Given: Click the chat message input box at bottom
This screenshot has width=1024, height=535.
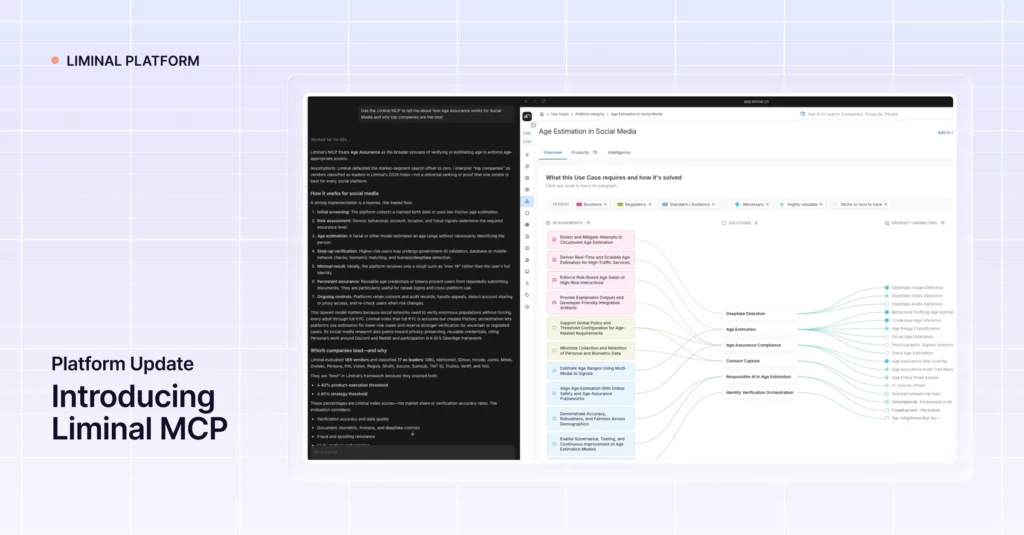Looking at the screenshot, I should click(413, 452).
